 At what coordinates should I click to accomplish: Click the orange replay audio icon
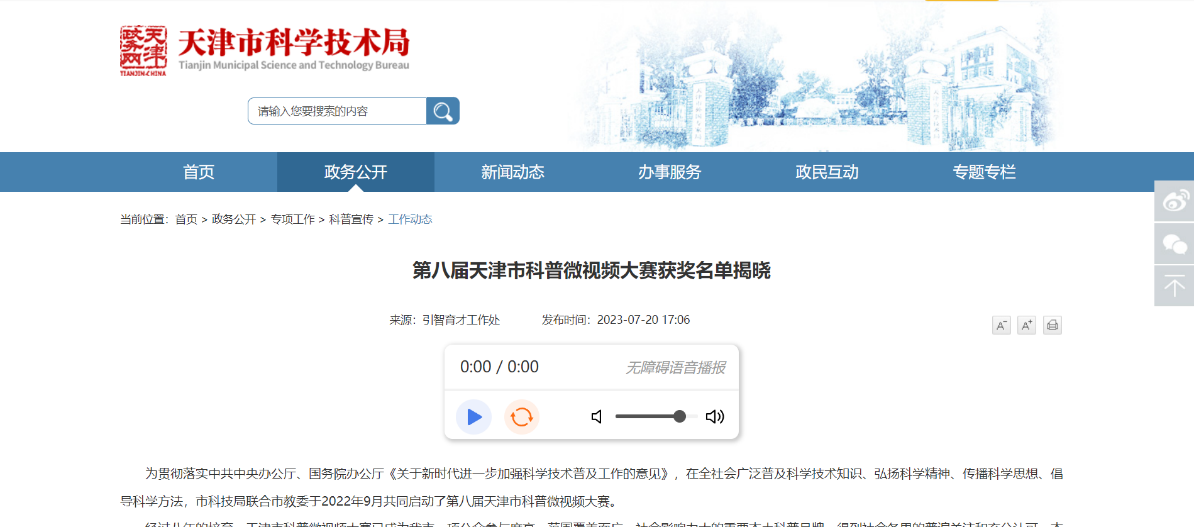tap(521, 417)
